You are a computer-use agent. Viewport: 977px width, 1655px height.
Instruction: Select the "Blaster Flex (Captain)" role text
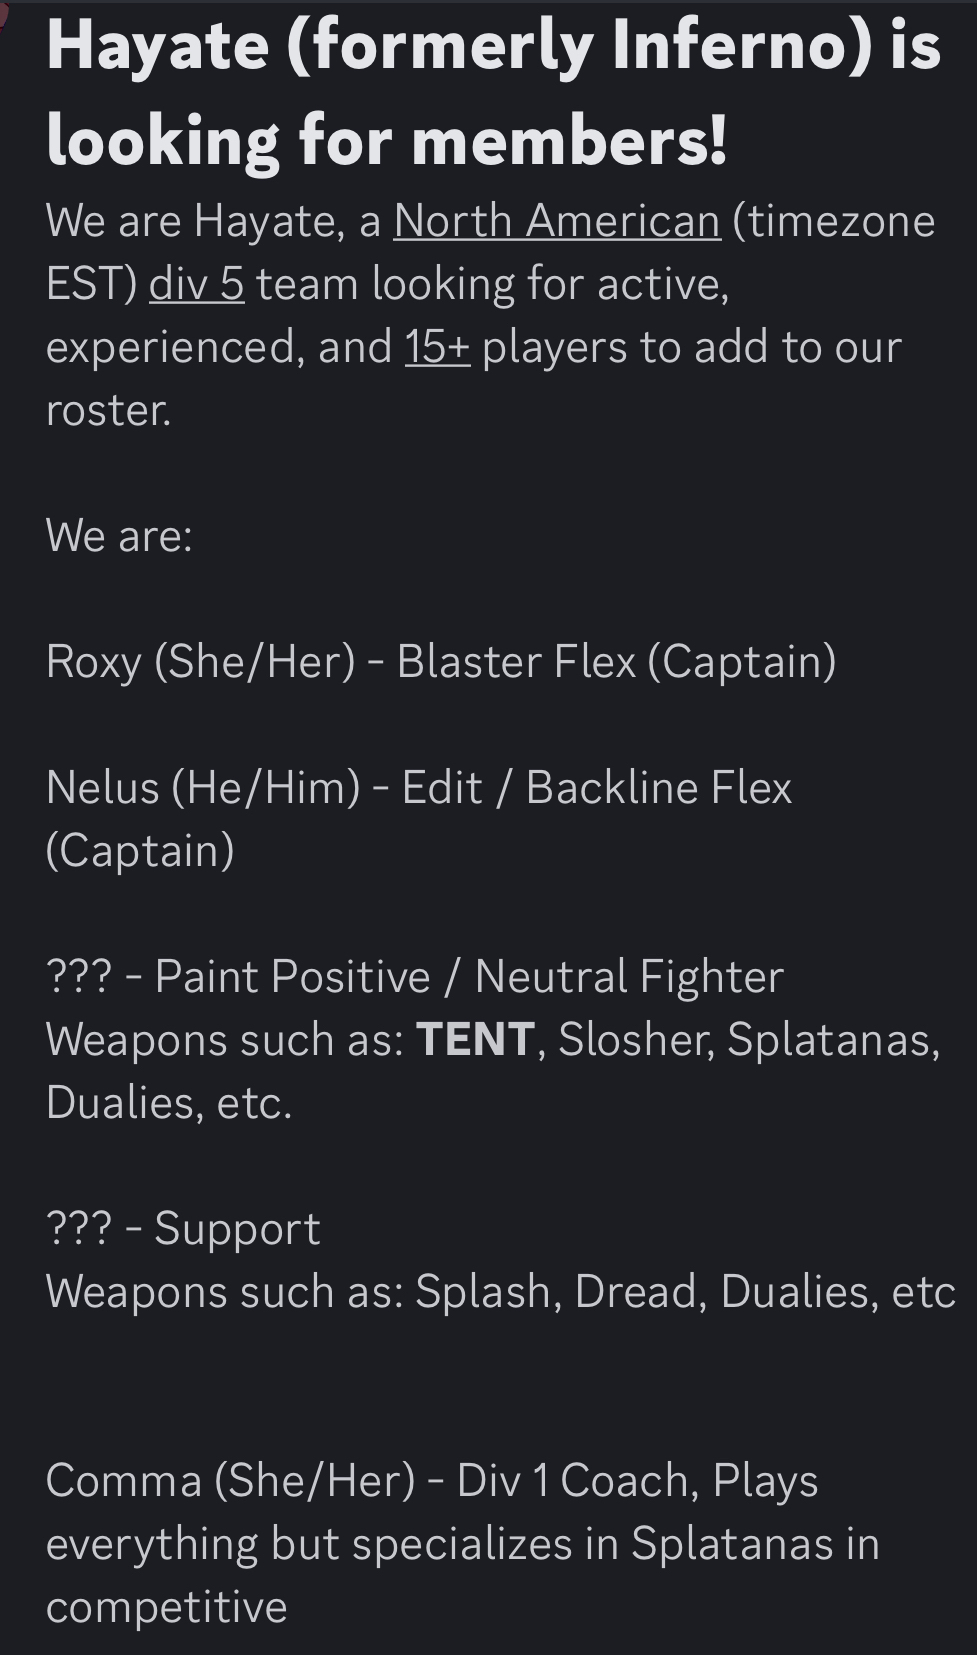pyautogui.click(x=616, y=662)
